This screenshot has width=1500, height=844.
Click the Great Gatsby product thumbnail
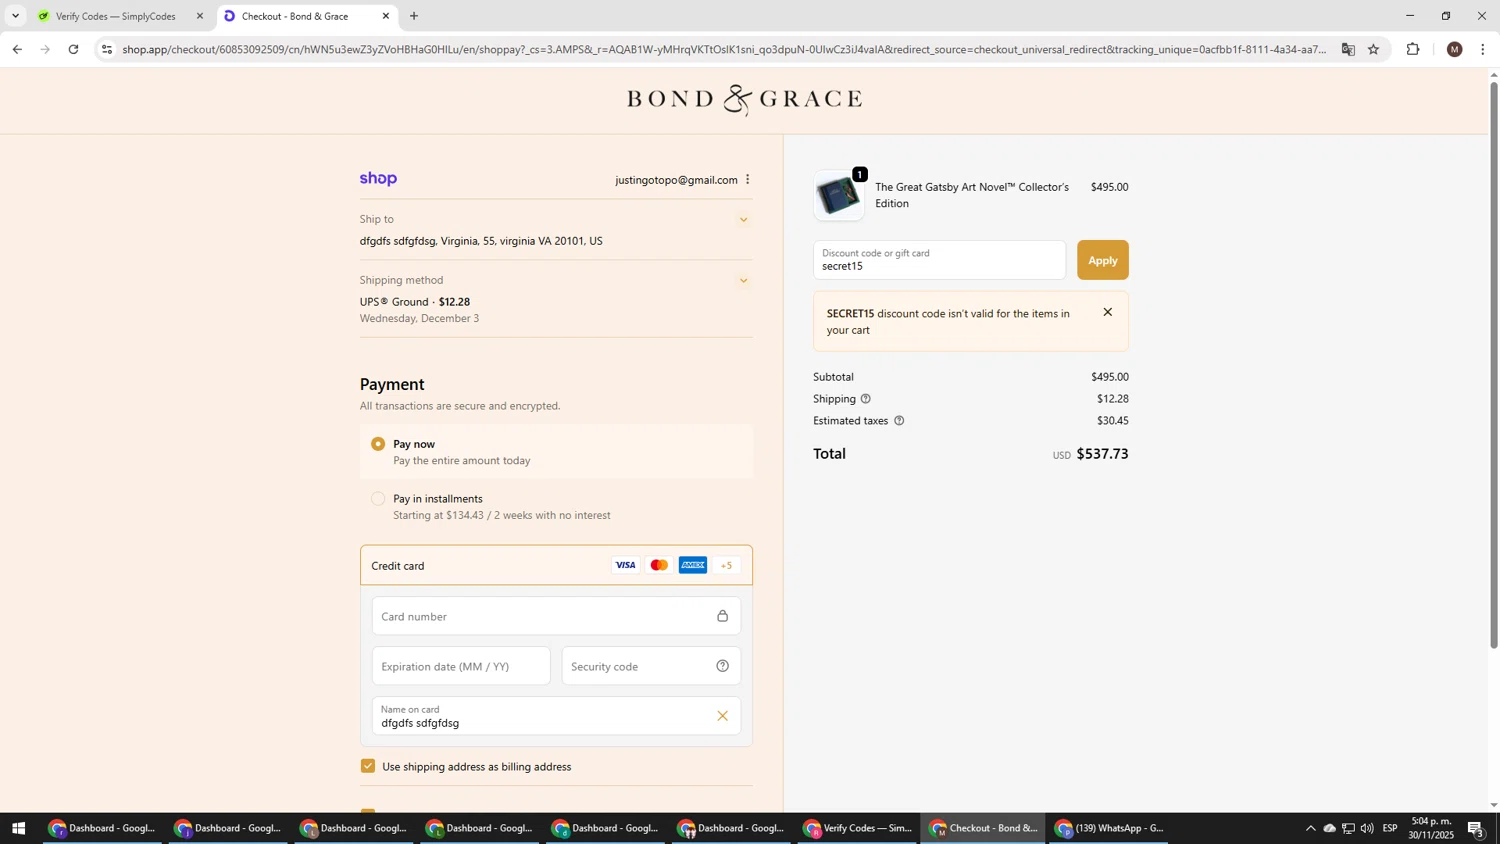(838, 195)
